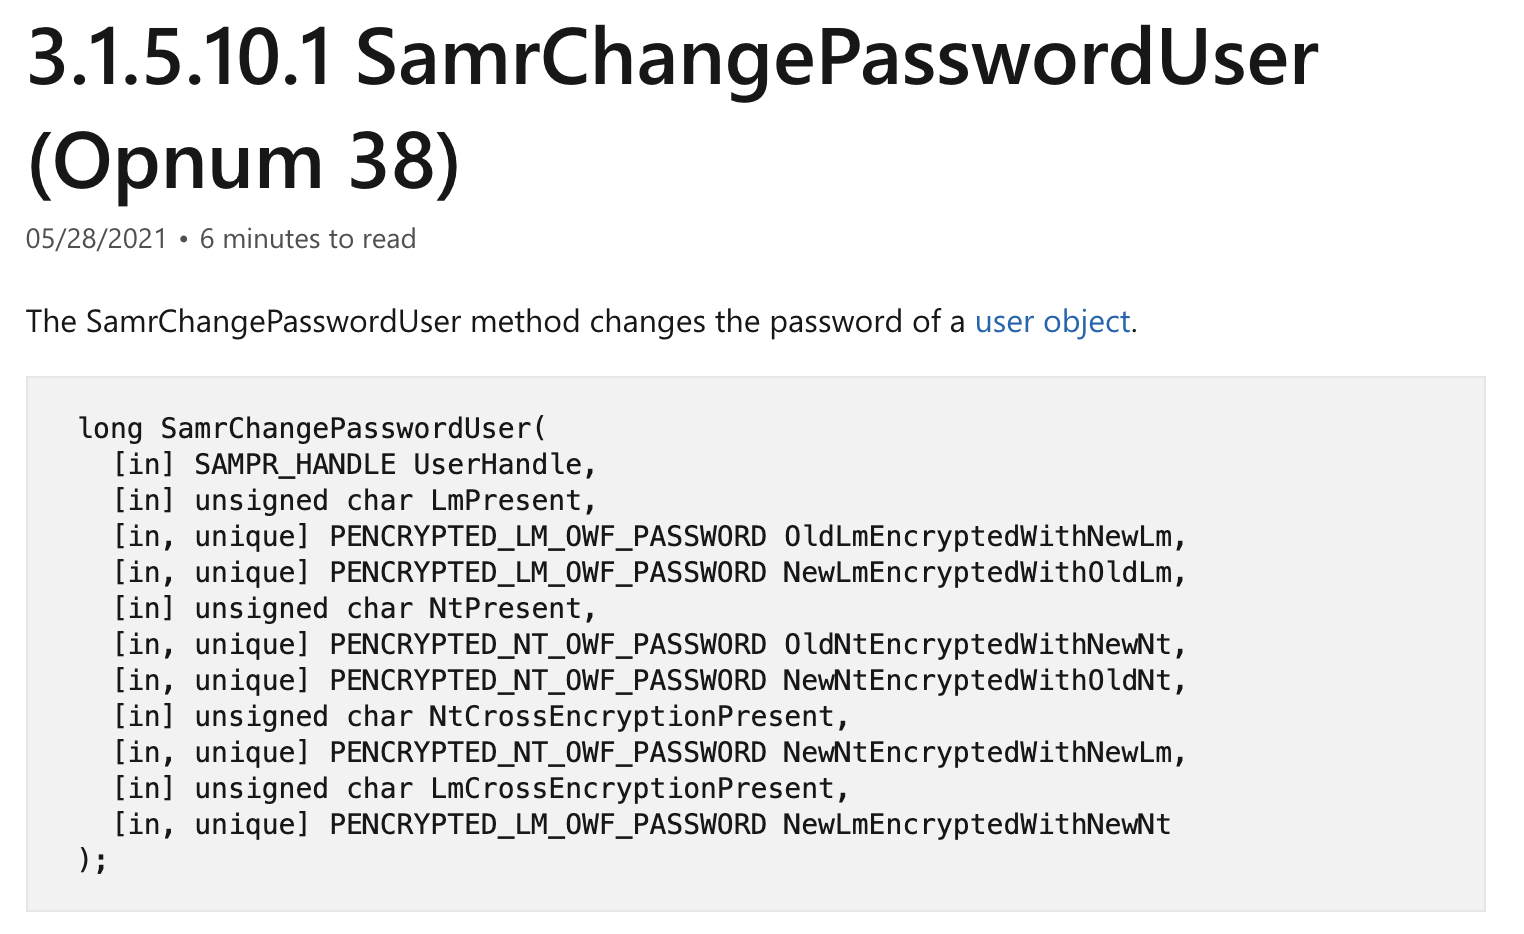Click the NewLmEncryptedWithOldLm parameter
The width and height of the screenshot is (1524, 934).
tap(977, 572)
